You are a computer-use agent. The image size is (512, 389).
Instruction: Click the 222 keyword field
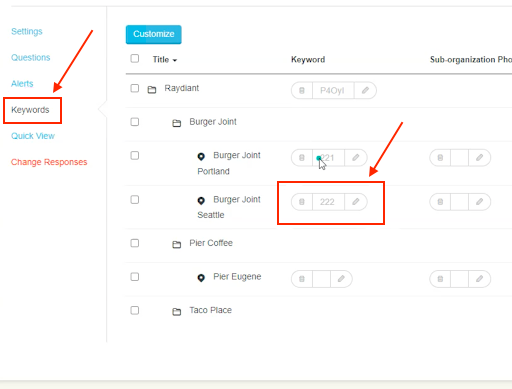(328, 201)
